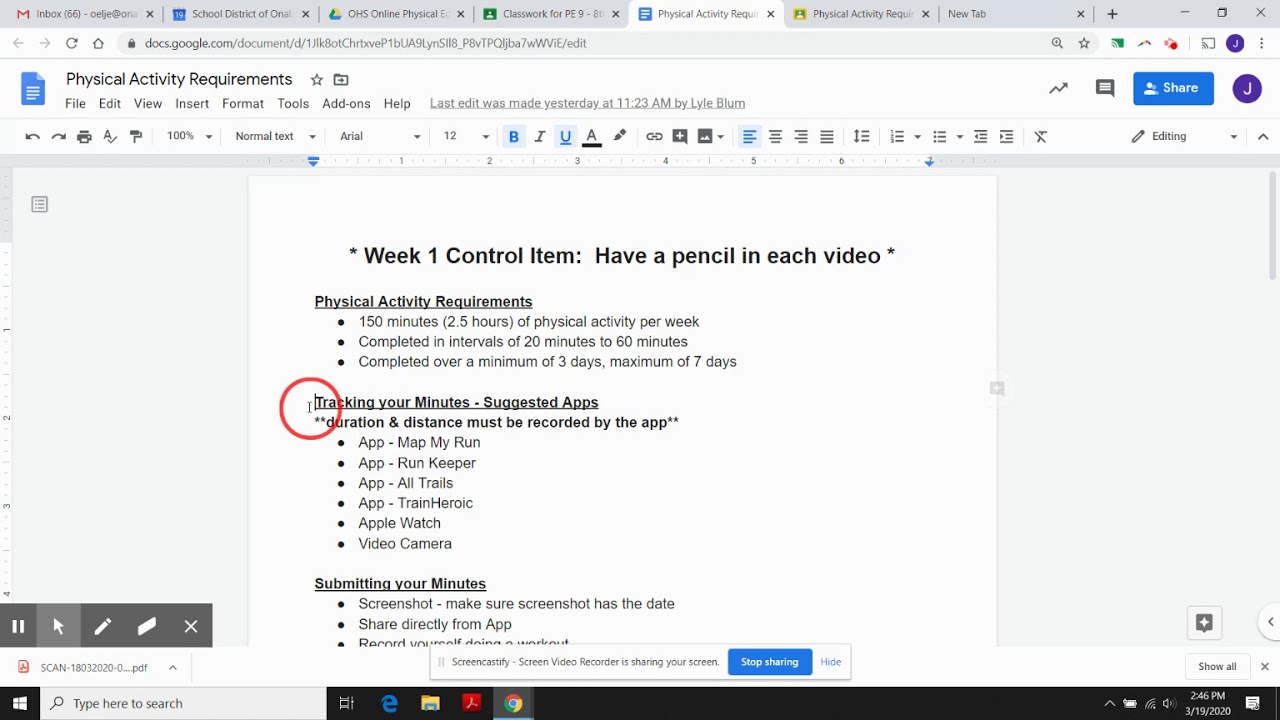Open the text color picker
Image resolution: width=1280 pixels, height=720 pixels.
592,136
